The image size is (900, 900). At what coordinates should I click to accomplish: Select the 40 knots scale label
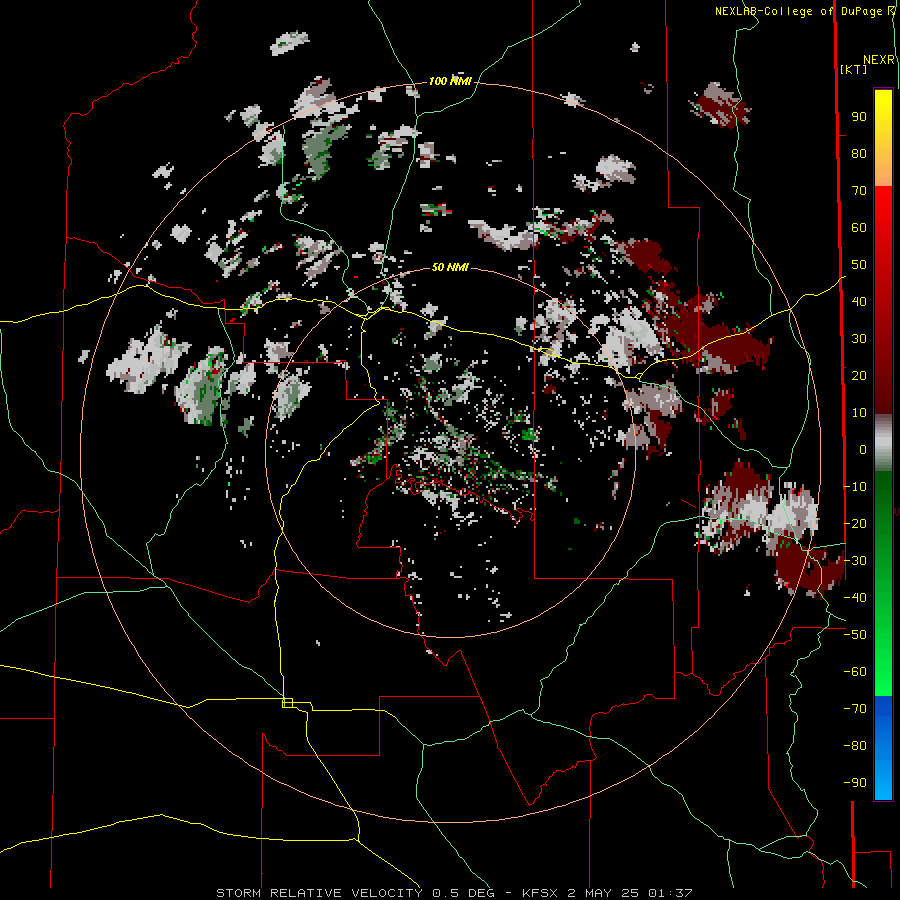pos(859,302)
